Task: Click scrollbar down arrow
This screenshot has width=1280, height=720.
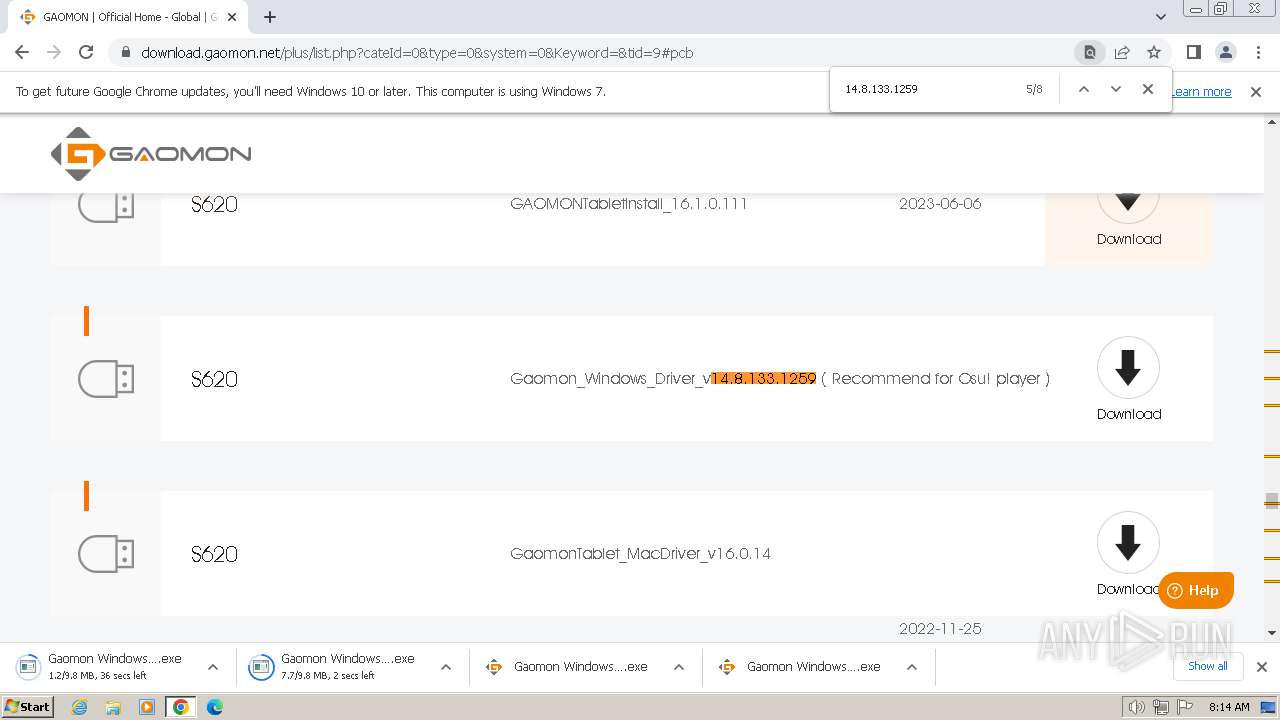Action: (1272, 633)
